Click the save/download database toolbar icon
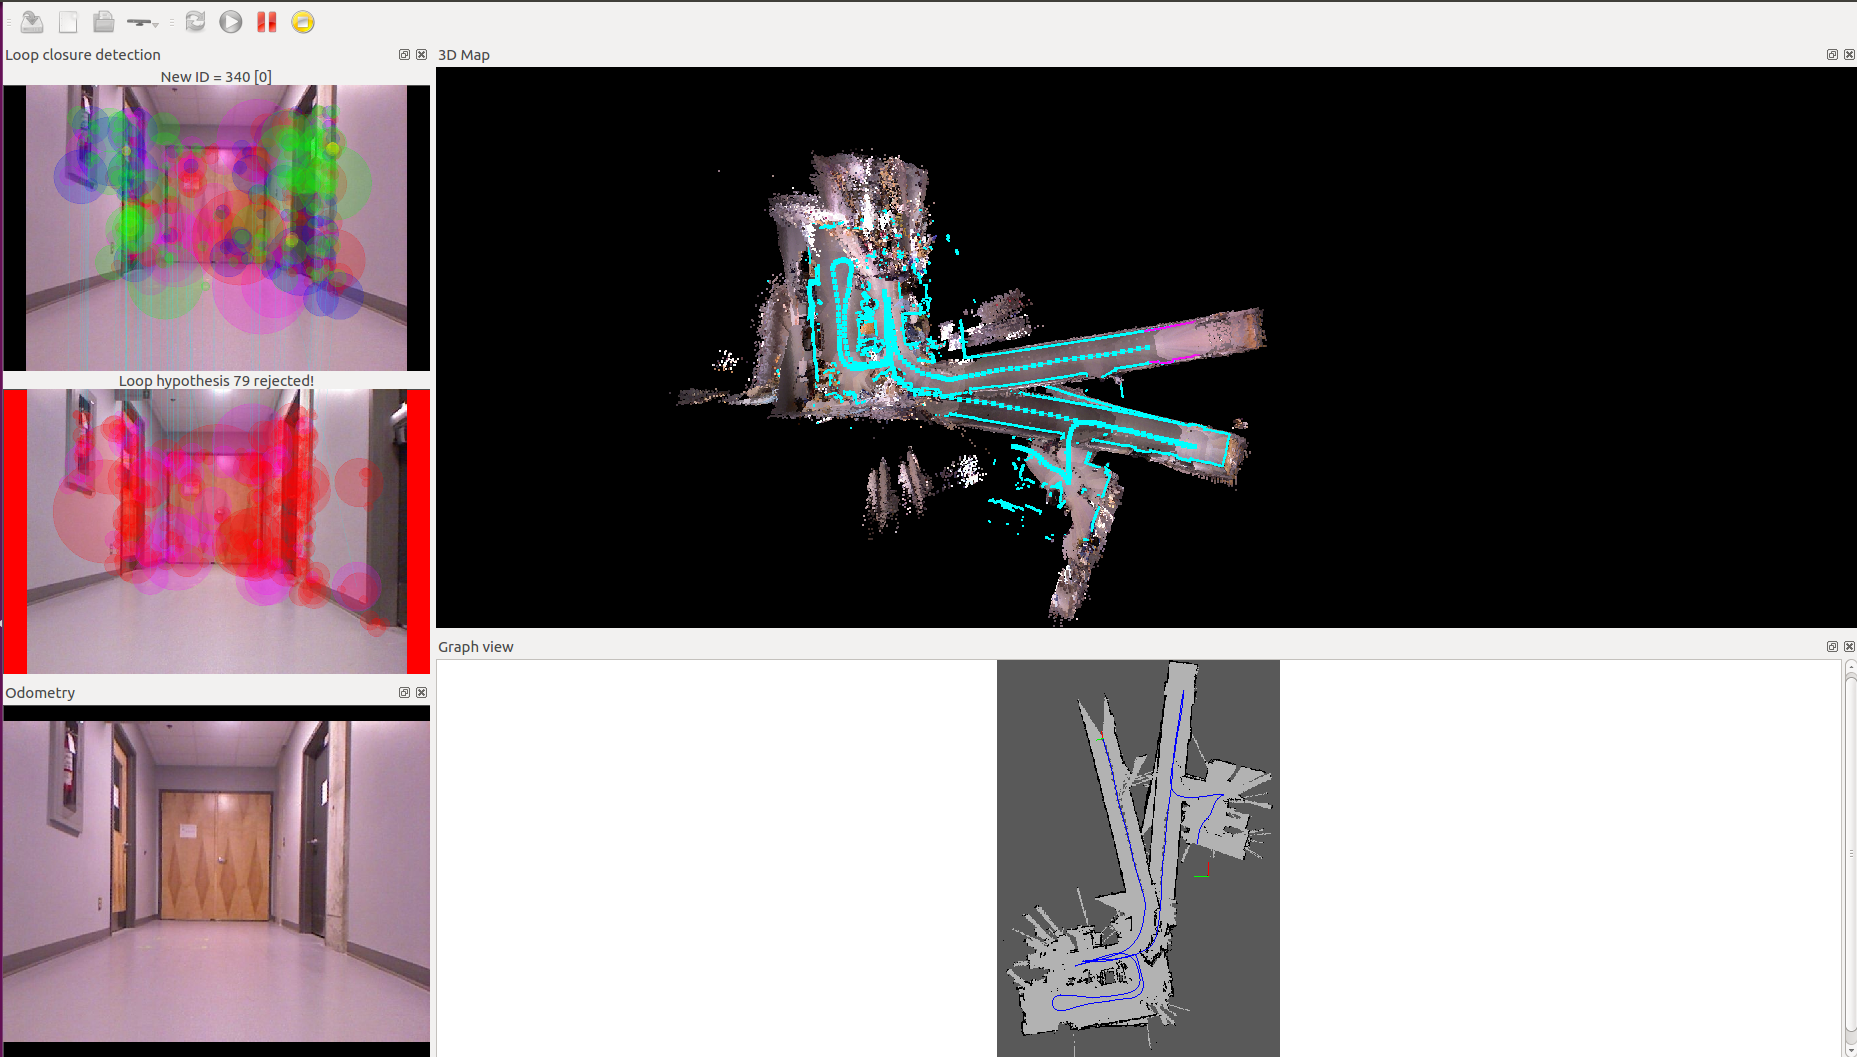Image resolution: width=1857 pixels, height=1057 pixels. [x=32, y=22]
